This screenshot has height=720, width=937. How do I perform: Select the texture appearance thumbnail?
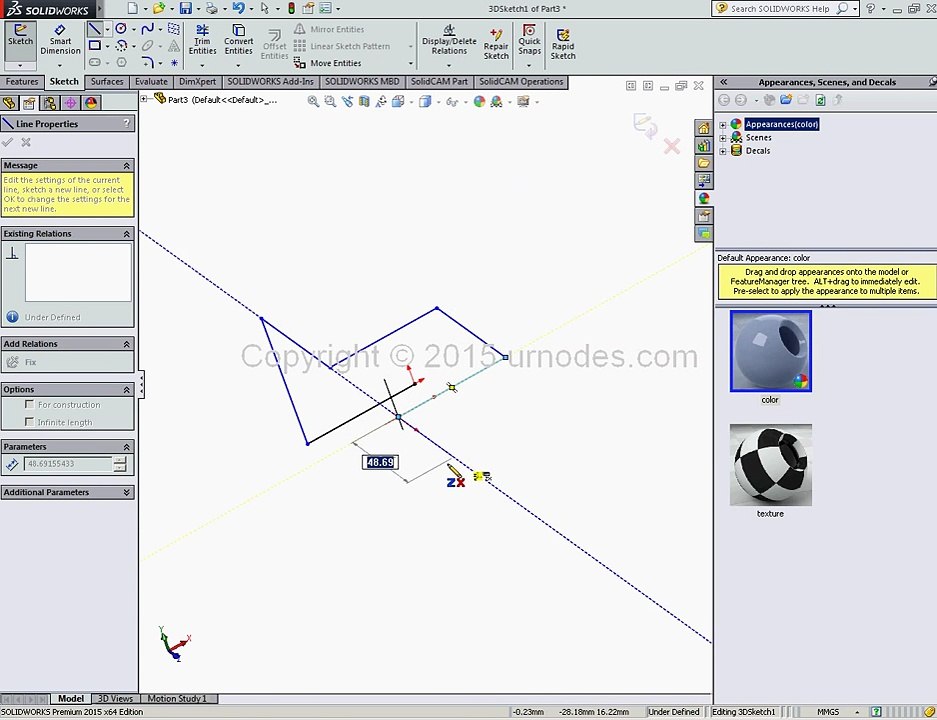click(x=771, y=465)
